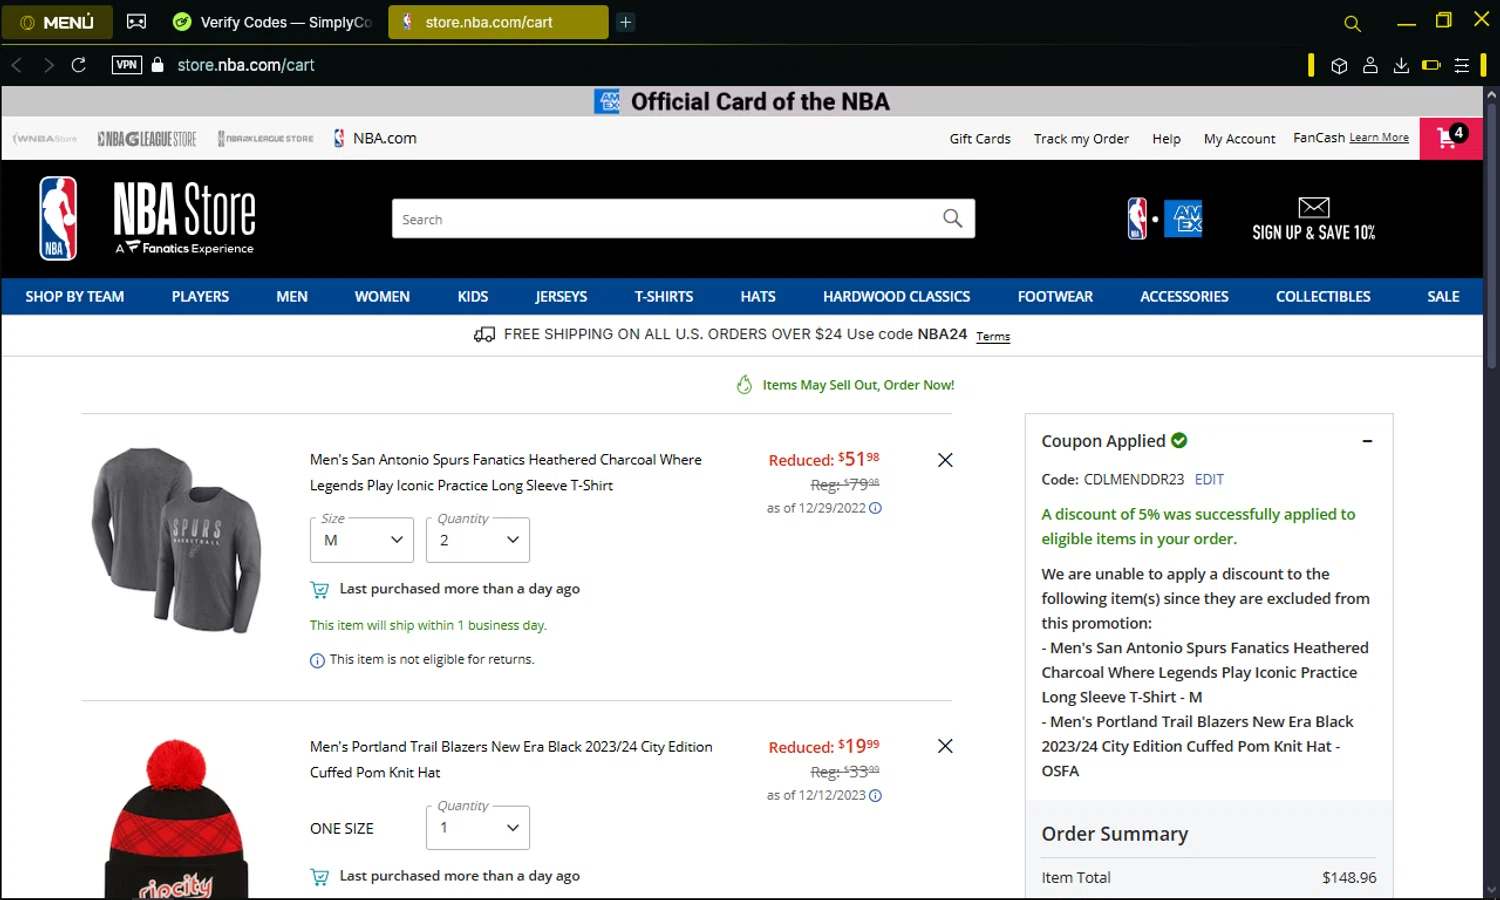Image resolution: width=1500 pixels, height=900 pixels.
Task: Open the red shopping cart icon
Action: [x=1451, y=138]
